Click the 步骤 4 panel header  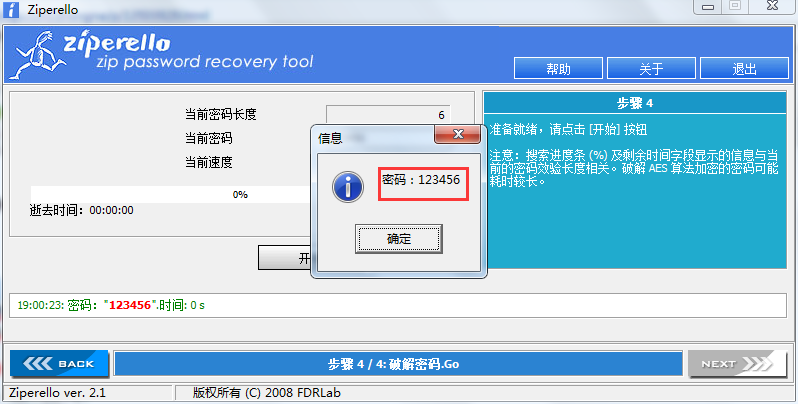635,103
